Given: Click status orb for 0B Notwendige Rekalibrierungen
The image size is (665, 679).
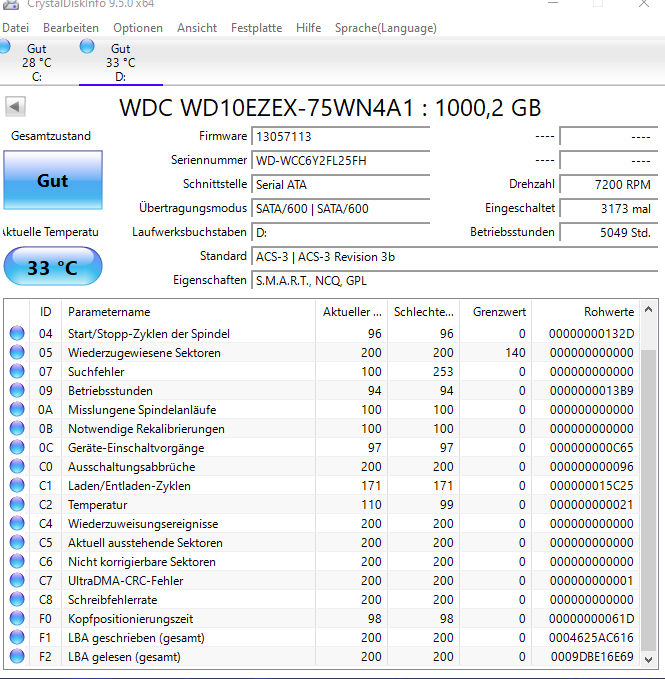Looking at the screenshot, I should pos(17,429).
